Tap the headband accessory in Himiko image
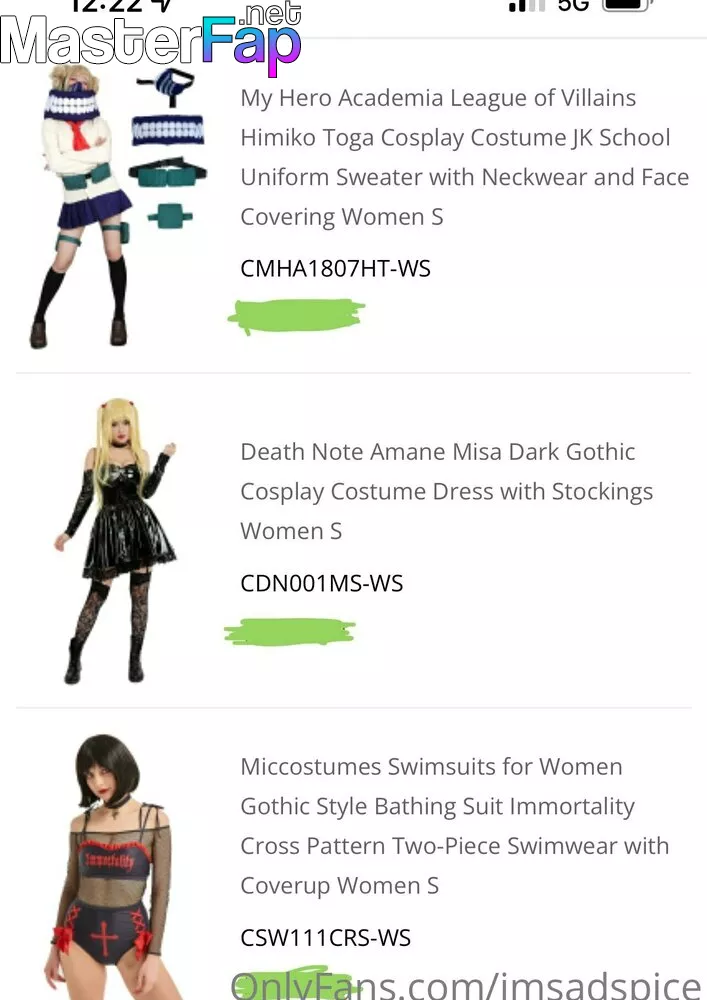 [168, 130]
